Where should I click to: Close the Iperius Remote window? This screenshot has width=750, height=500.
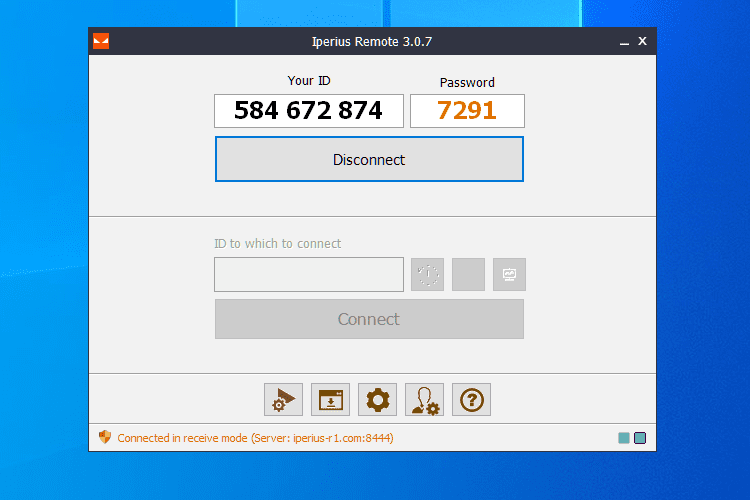coord(642,41)
